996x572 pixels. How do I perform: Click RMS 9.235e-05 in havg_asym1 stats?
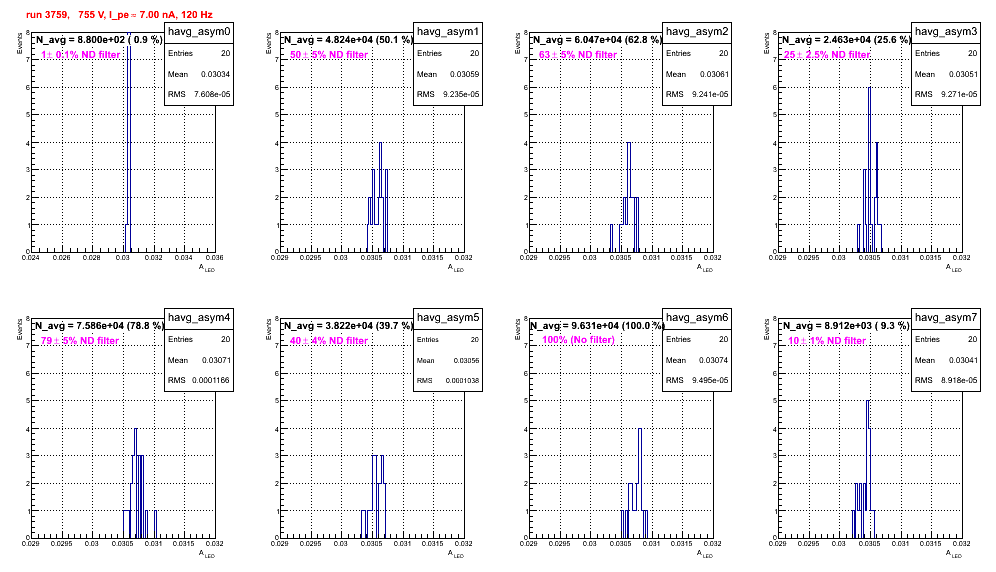point(448,95)
